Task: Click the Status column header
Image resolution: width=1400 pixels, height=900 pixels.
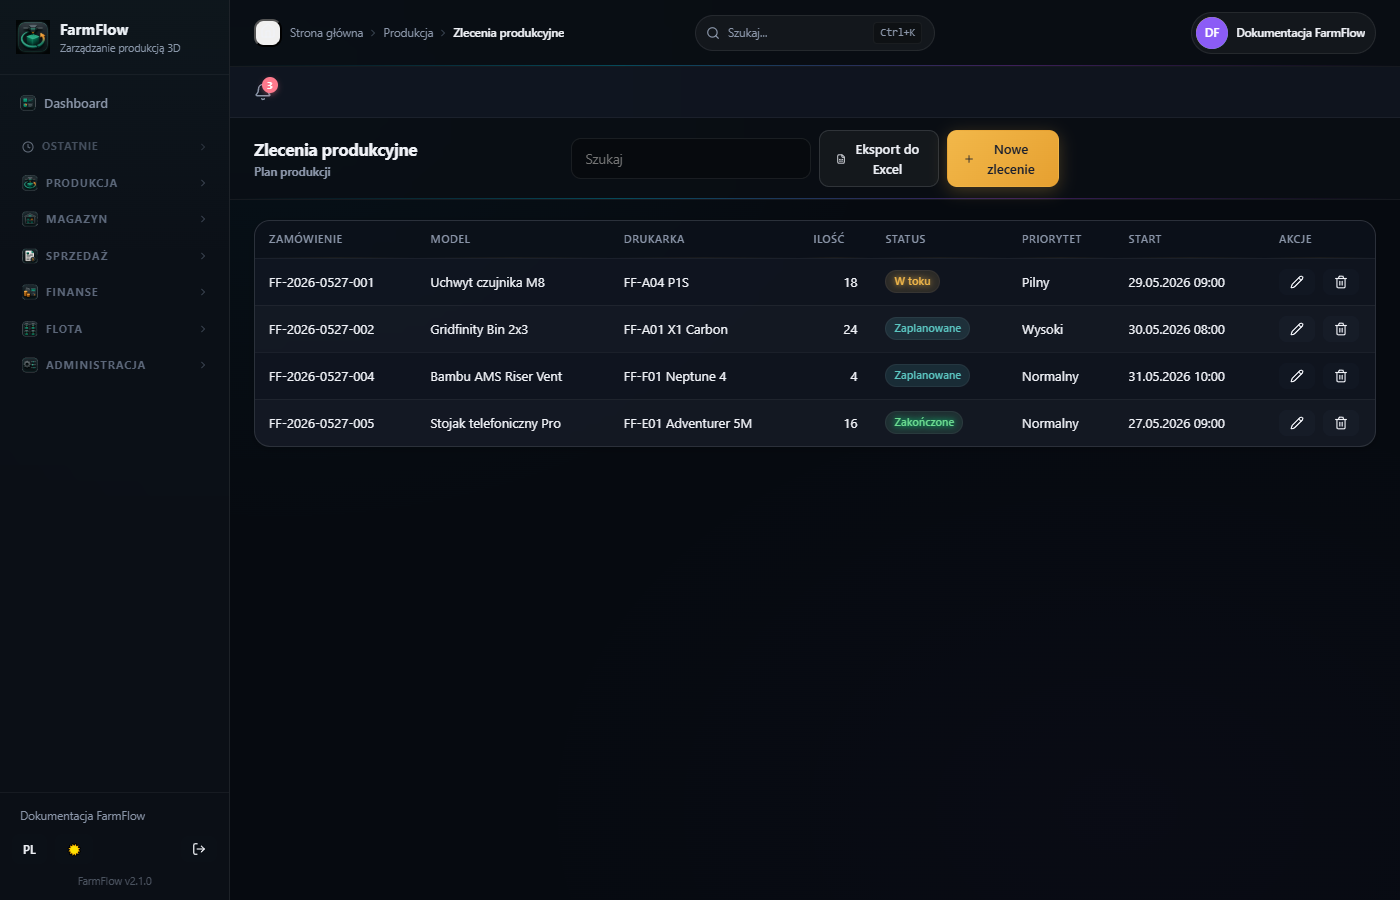Action: pos(905,239)
